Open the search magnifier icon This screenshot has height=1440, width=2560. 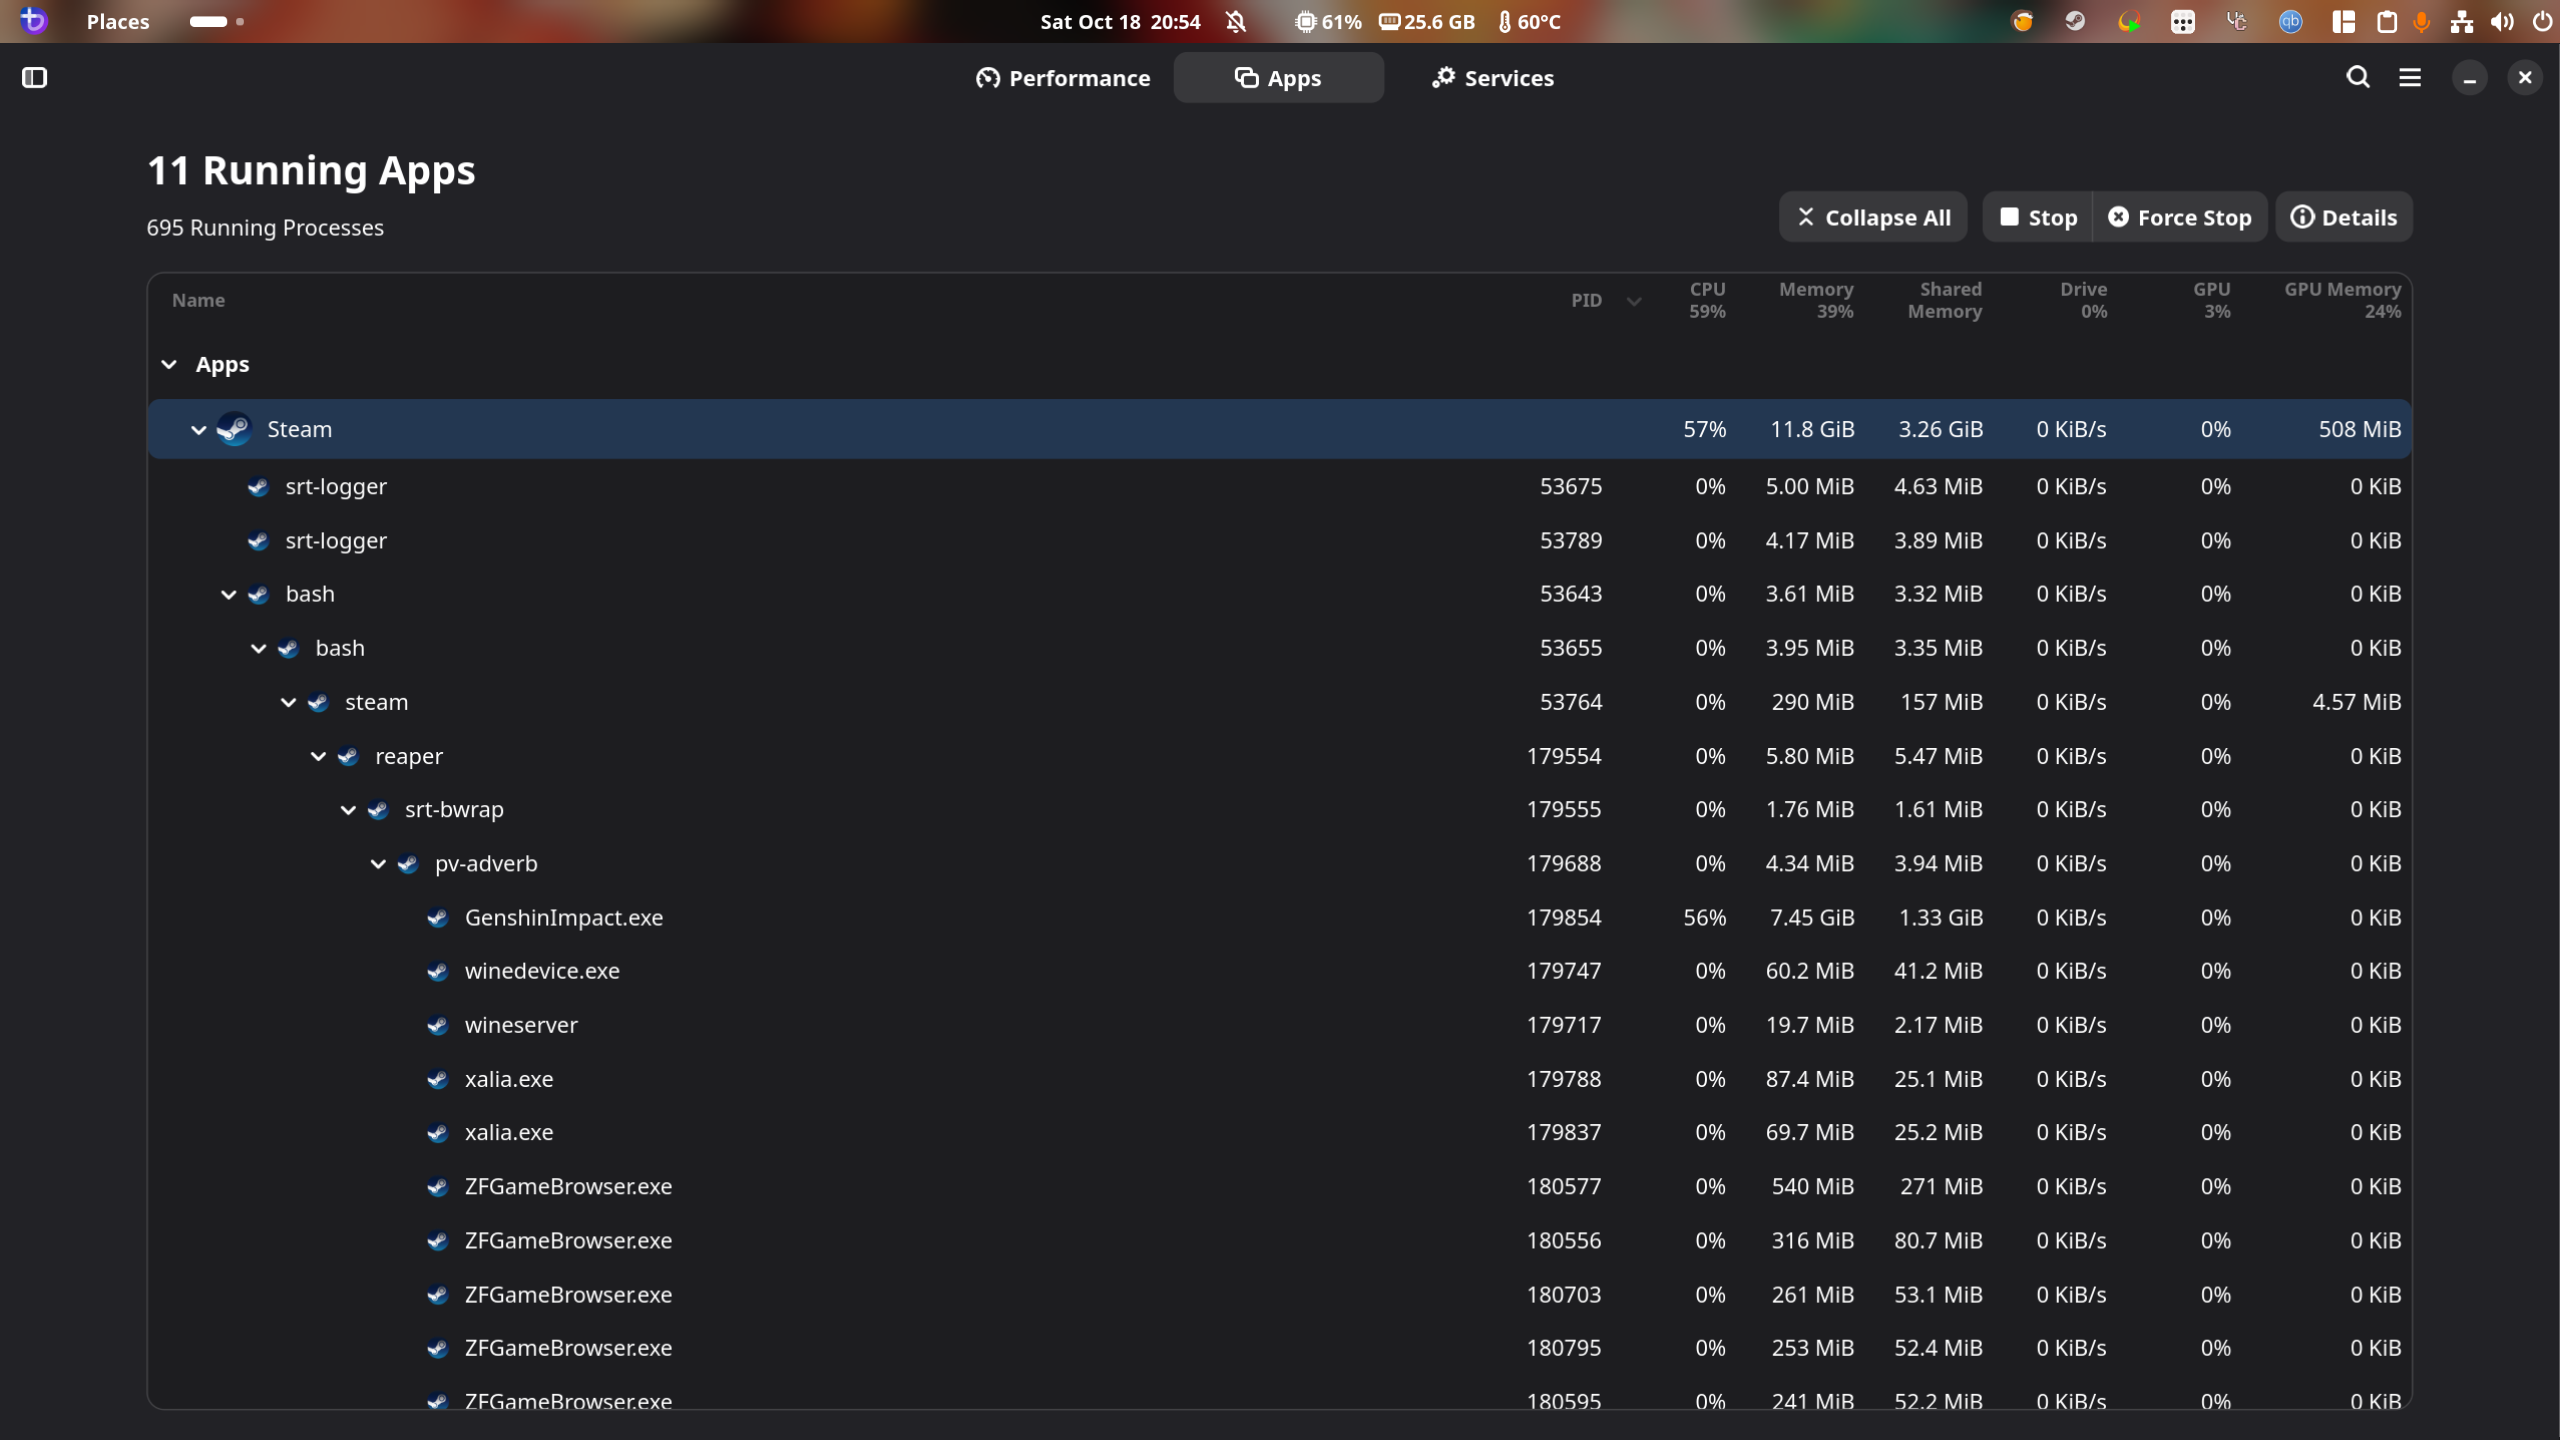point(2357,77)
